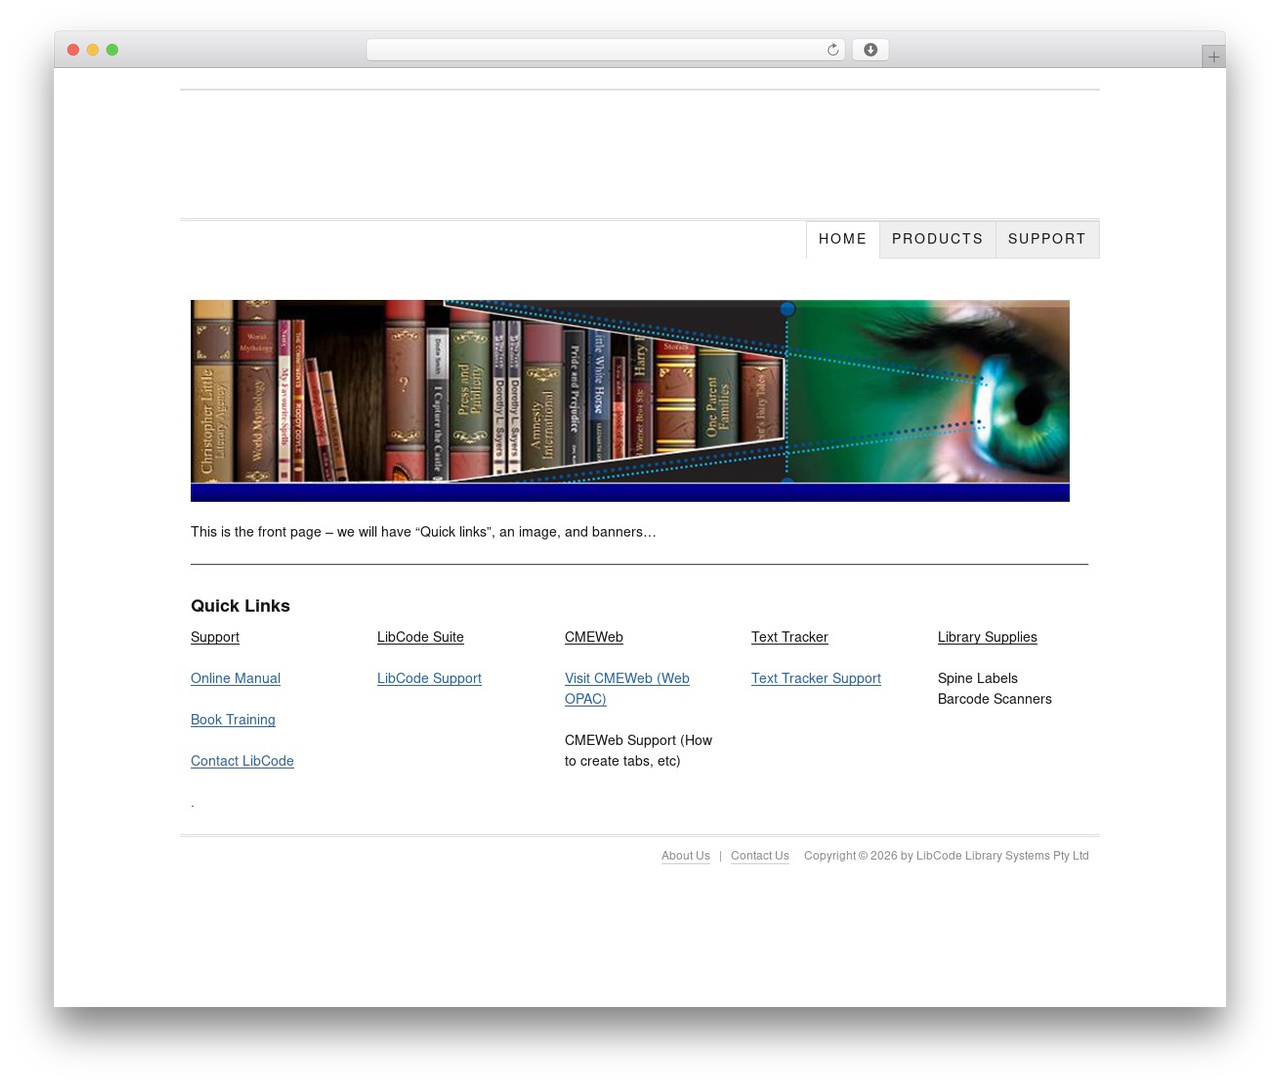Open the PRODUCTS navigation tab
The image size is (1280, 1084).
pyautogui.click(x=938, y=239)
